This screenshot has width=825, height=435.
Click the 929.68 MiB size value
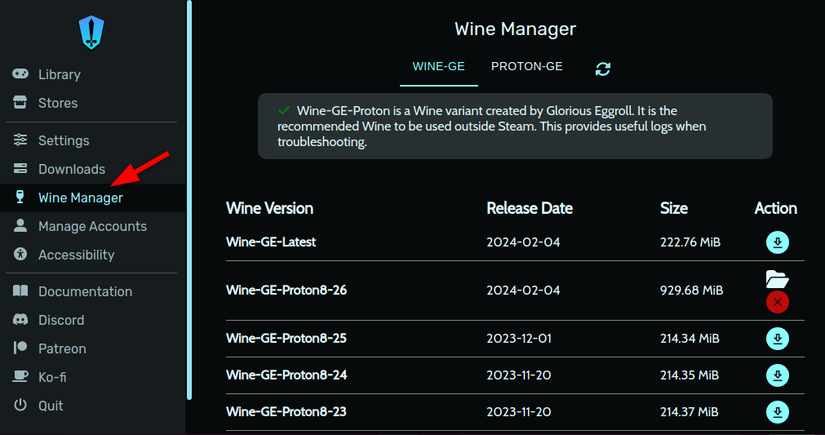point(691,290)
